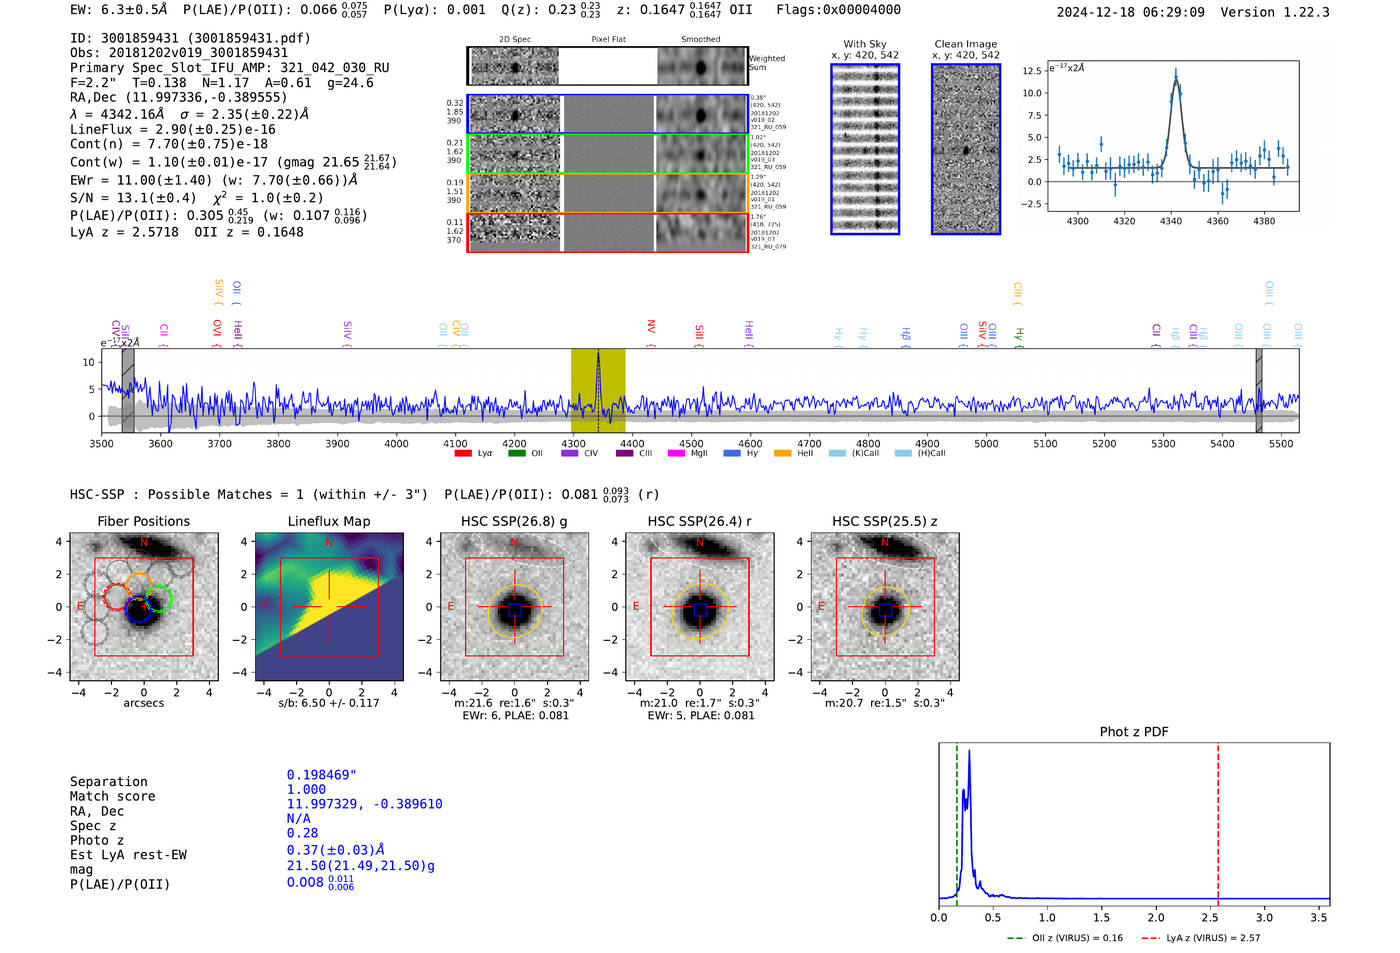Select the blue-outlined 2D spectrum row
This screenshot has width=1400, height=953.
607,114
